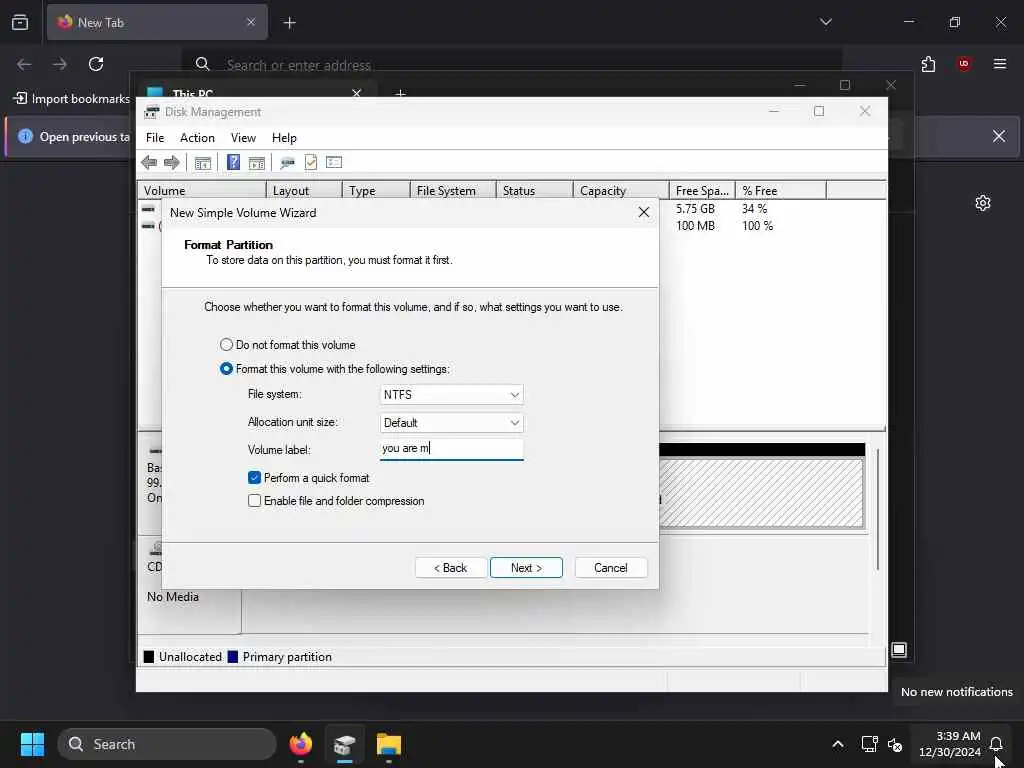The width and height of the screenshot is (1024, 768).
Task: Click the Back arrow in Disk Management toolbar
Action: pyautogui.click(x=149, y=163)
